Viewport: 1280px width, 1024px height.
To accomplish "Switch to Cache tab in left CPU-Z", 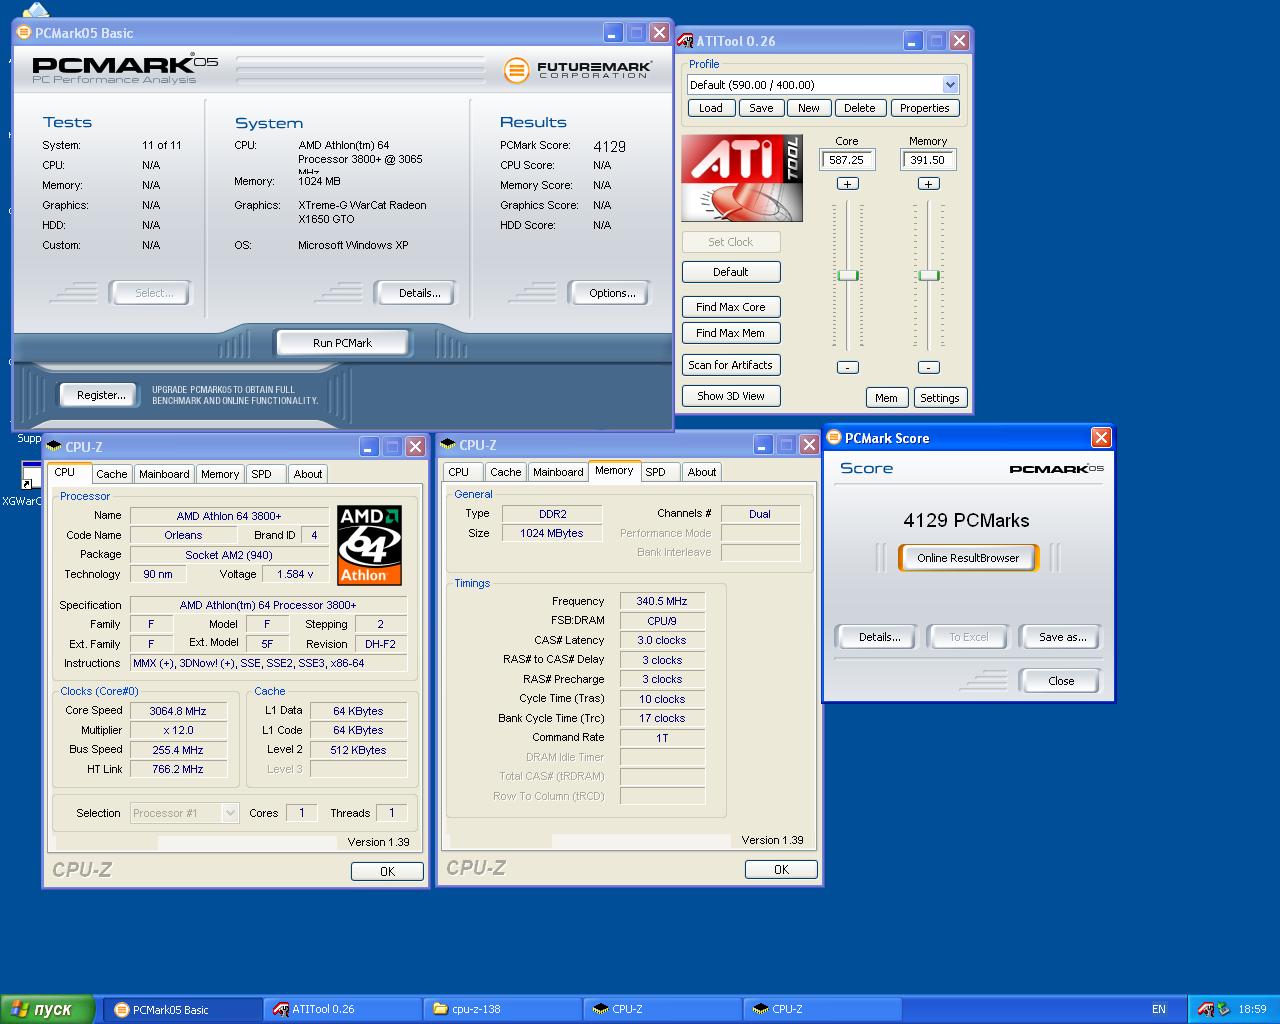I will 112,474.
